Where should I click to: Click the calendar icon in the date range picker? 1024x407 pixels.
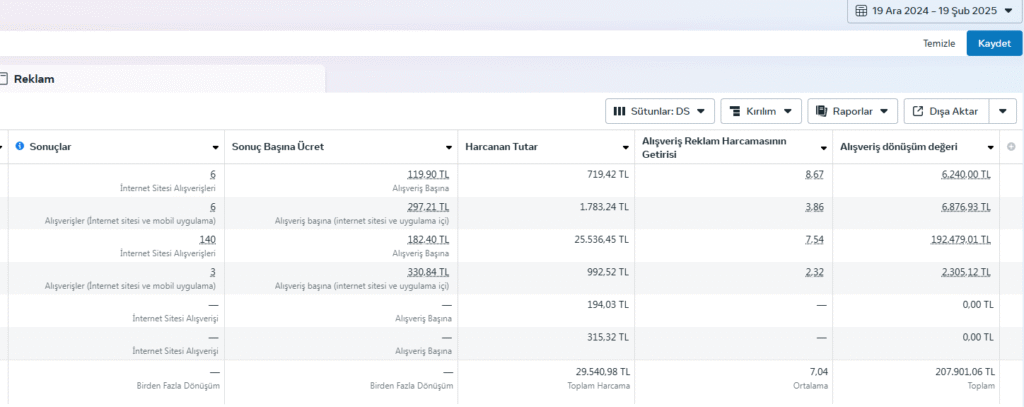coord(860,11)
